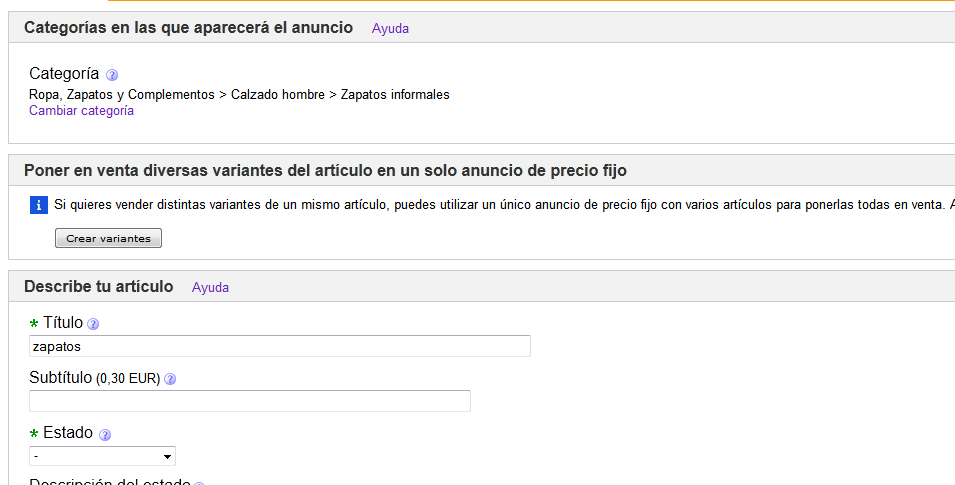Click the Cambiar categoría link

point(82,110)
